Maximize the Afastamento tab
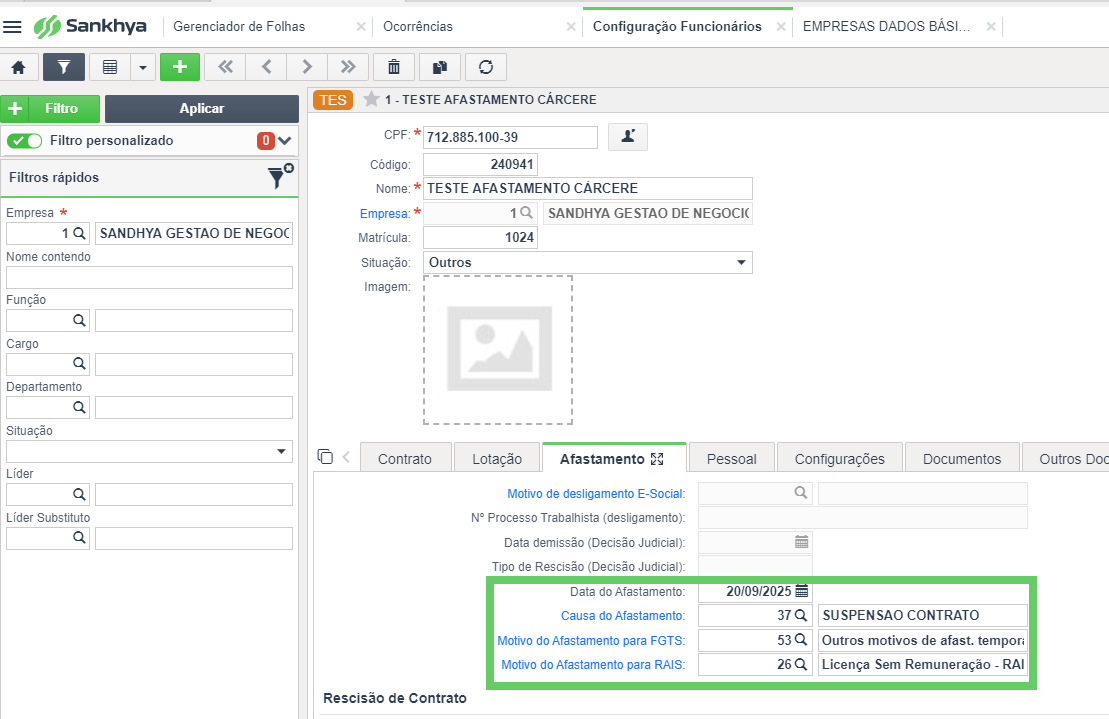The height and width of the screenshot is (719, 1109). point(657,459)
